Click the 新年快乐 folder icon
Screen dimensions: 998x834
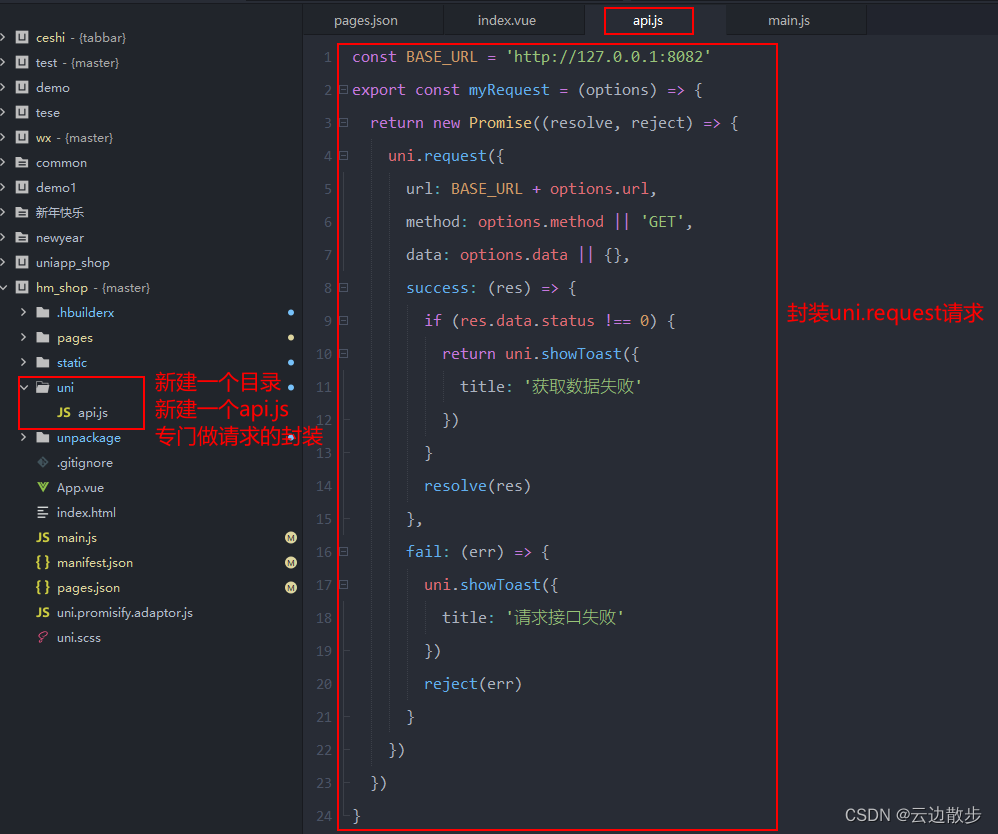pyautogui.click(x=22, y=213)
